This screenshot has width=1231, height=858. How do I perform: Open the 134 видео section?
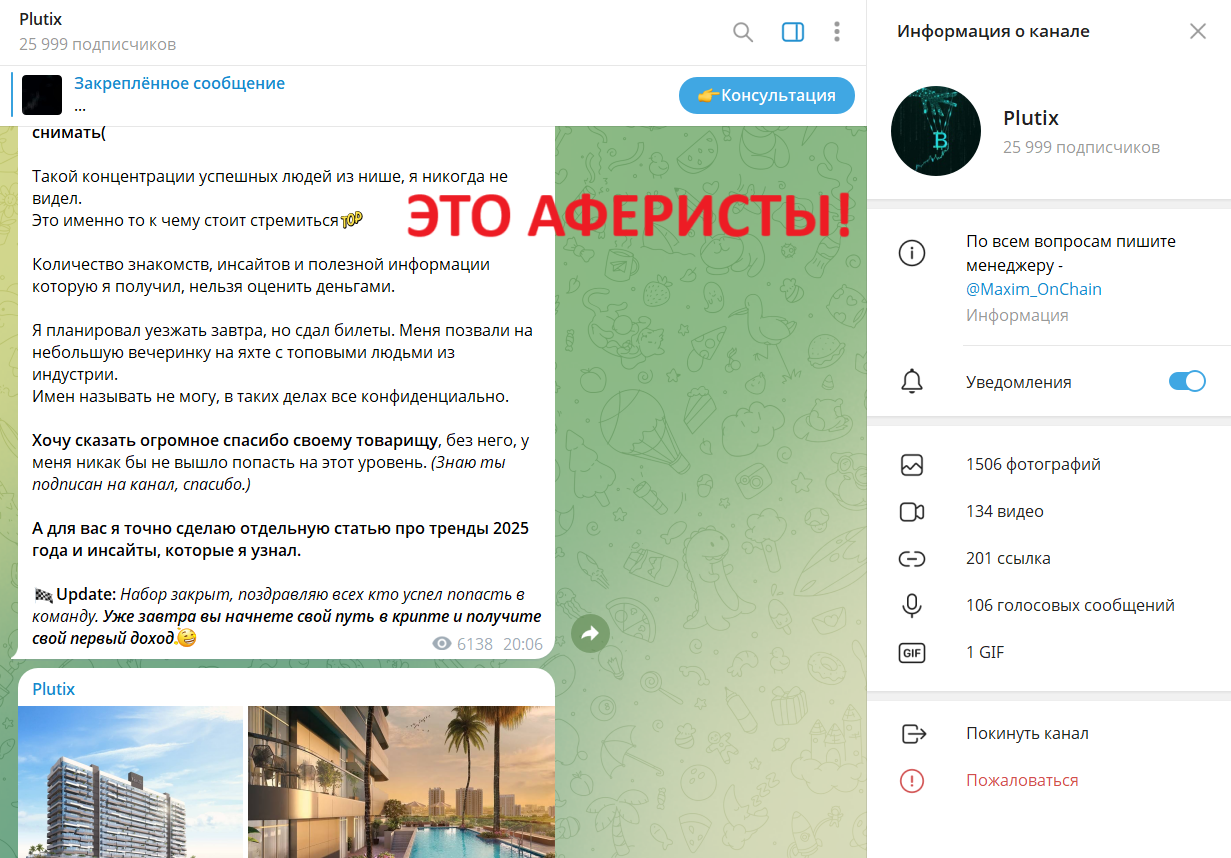(1049, 511)
